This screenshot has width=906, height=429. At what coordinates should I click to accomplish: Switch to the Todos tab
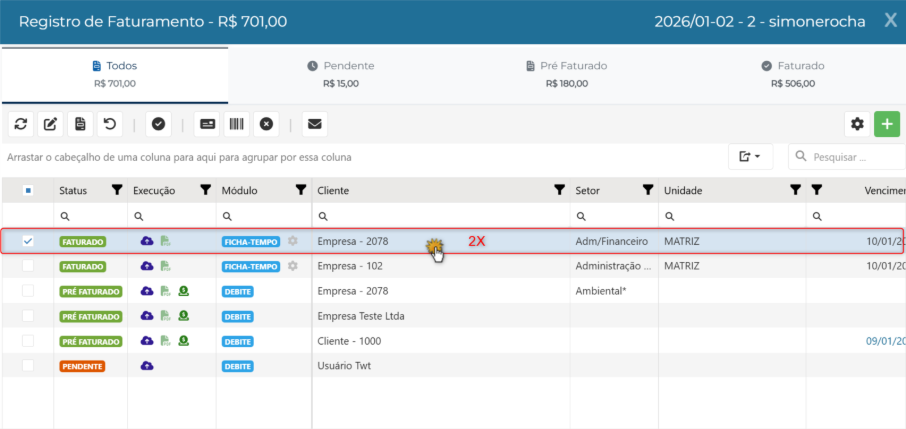(x=115, y=75)
